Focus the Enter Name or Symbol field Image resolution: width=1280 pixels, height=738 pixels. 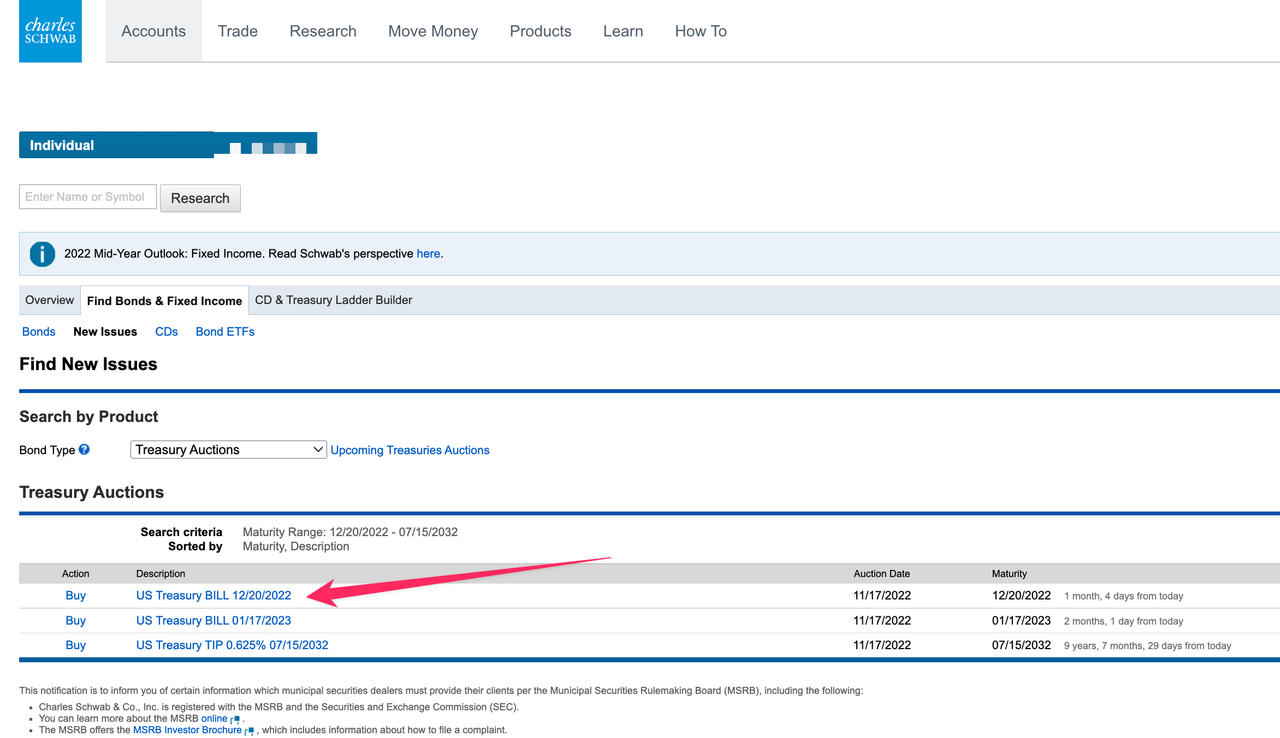pos(88,197)
